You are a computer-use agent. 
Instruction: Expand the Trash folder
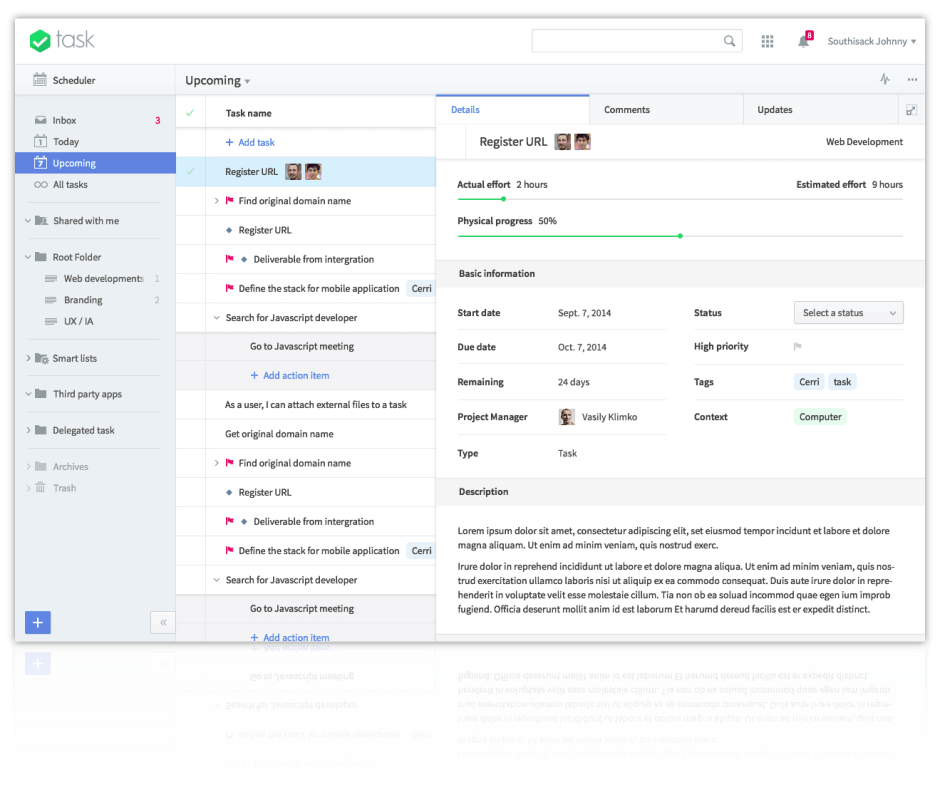[28, 488]
